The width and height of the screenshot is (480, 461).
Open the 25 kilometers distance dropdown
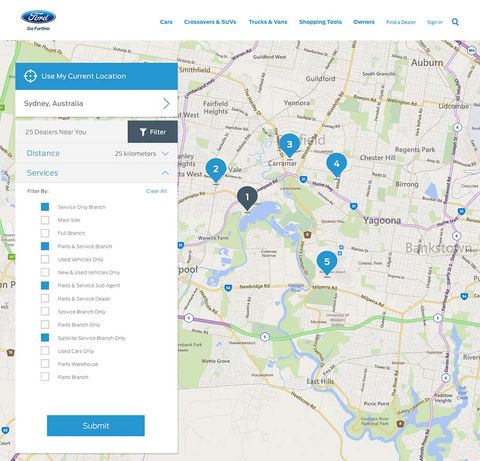coord(142,154)
